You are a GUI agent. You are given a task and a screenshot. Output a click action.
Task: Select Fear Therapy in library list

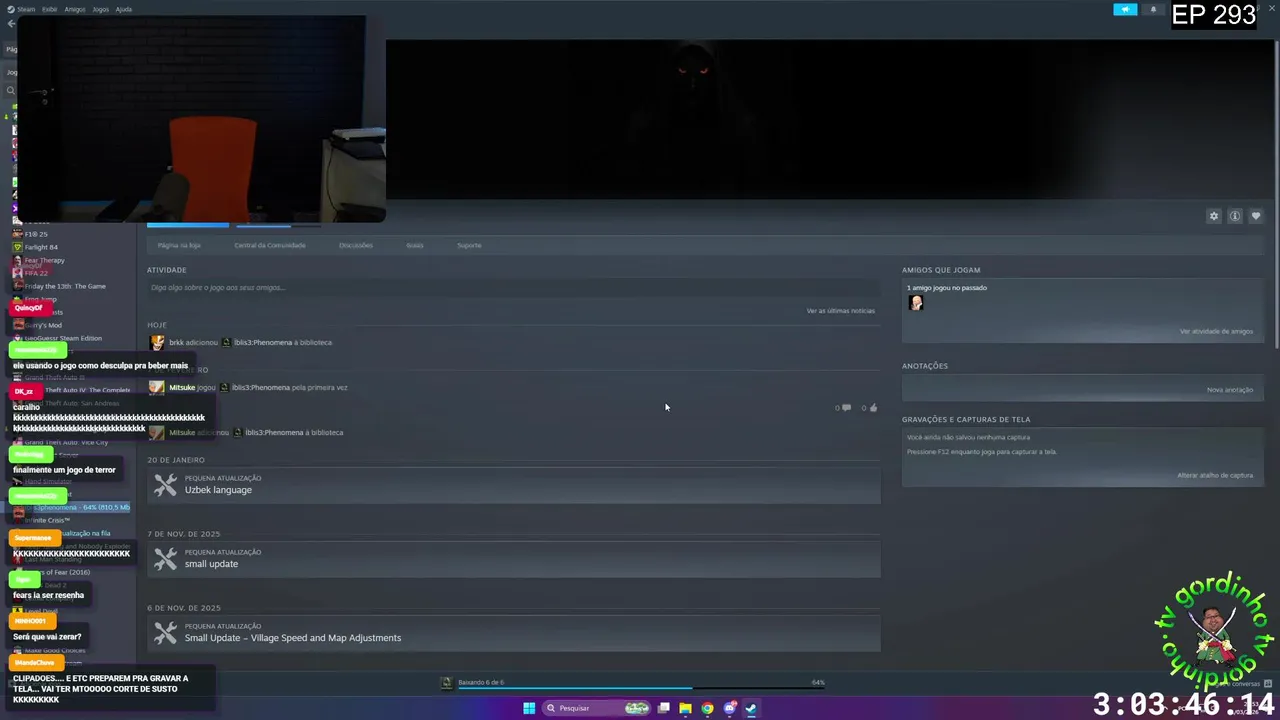point(44,260)
